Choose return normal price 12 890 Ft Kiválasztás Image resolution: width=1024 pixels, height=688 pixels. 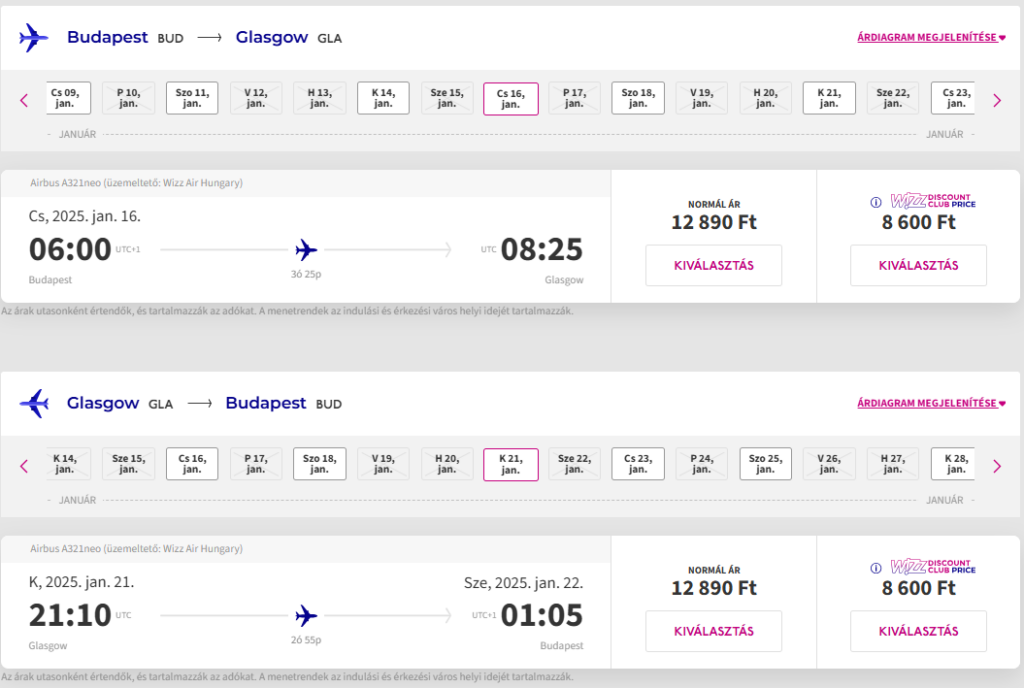[714, 631]
